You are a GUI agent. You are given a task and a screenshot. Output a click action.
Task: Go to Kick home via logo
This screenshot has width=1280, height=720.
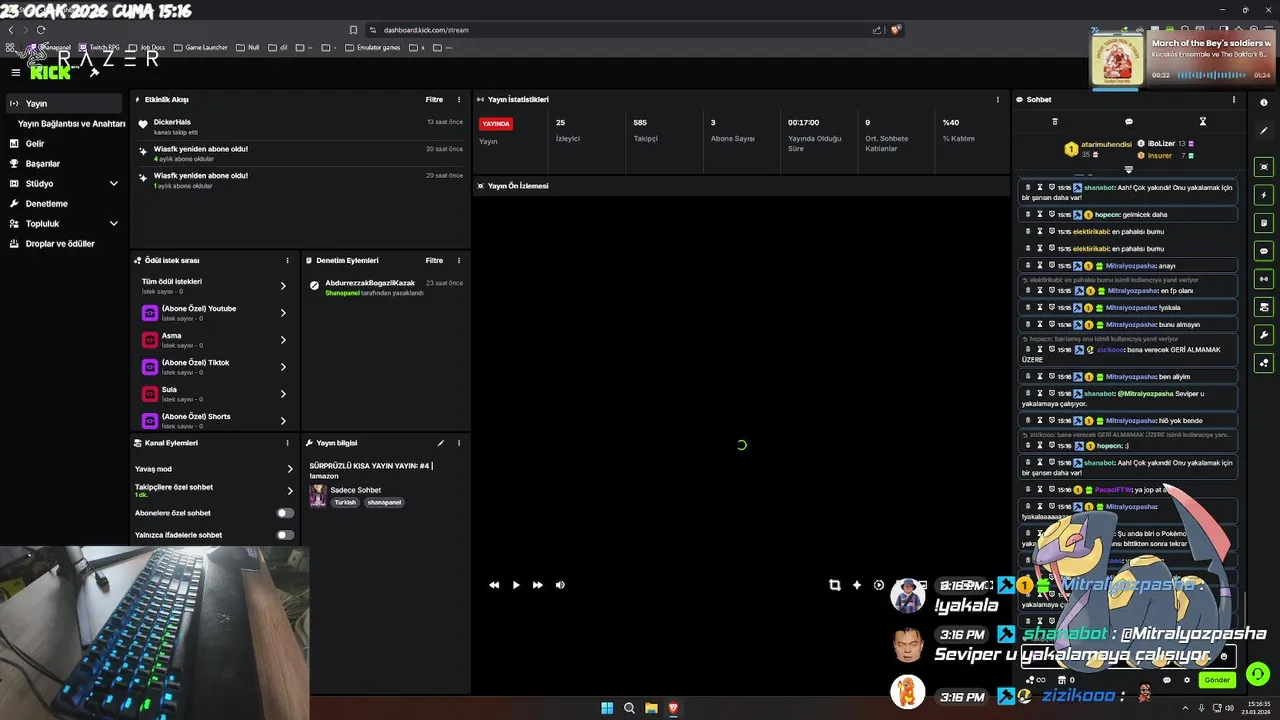[x=50, y=72]
